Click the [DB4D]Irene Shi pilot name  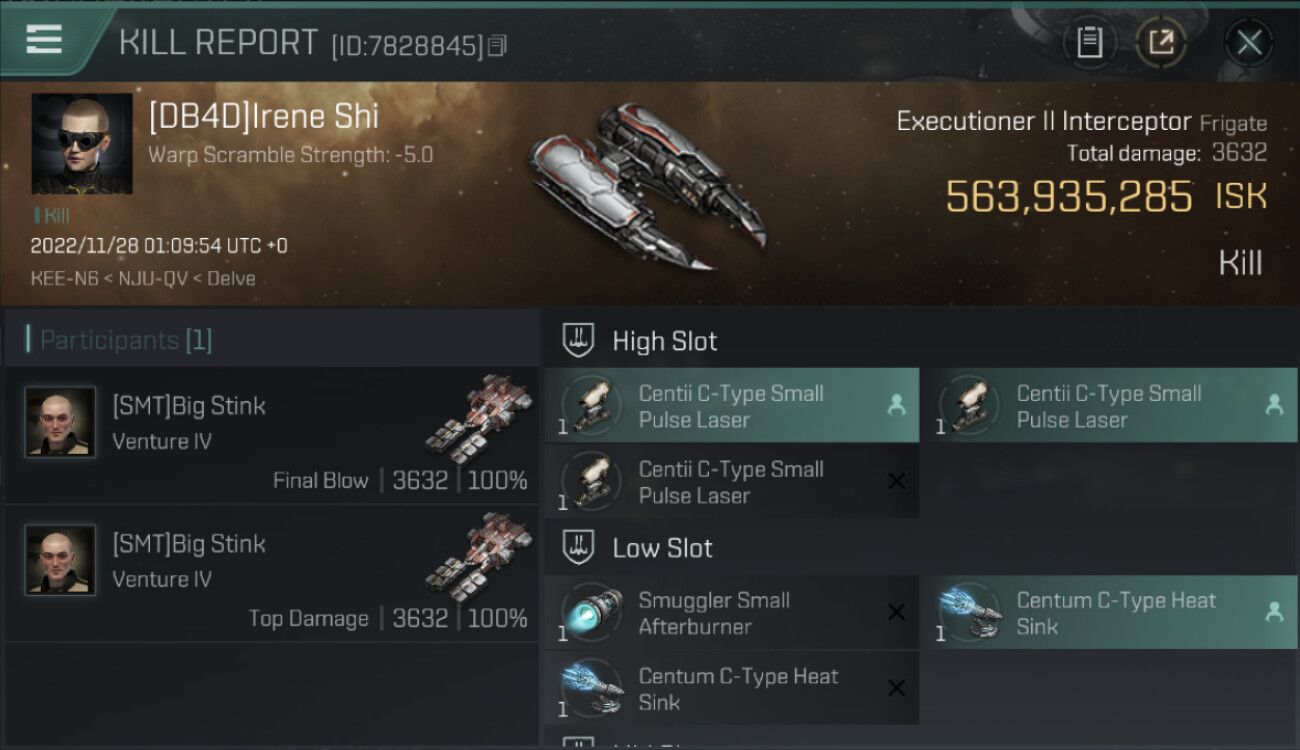coord(264,116)
